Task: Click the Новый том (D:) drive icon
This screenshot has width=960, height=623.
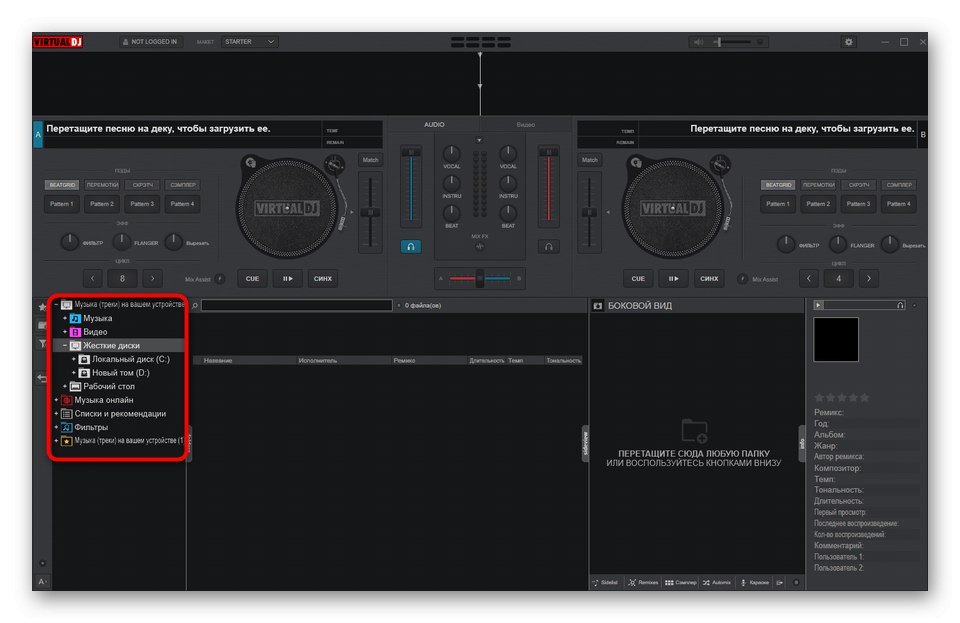Action: 84,373
